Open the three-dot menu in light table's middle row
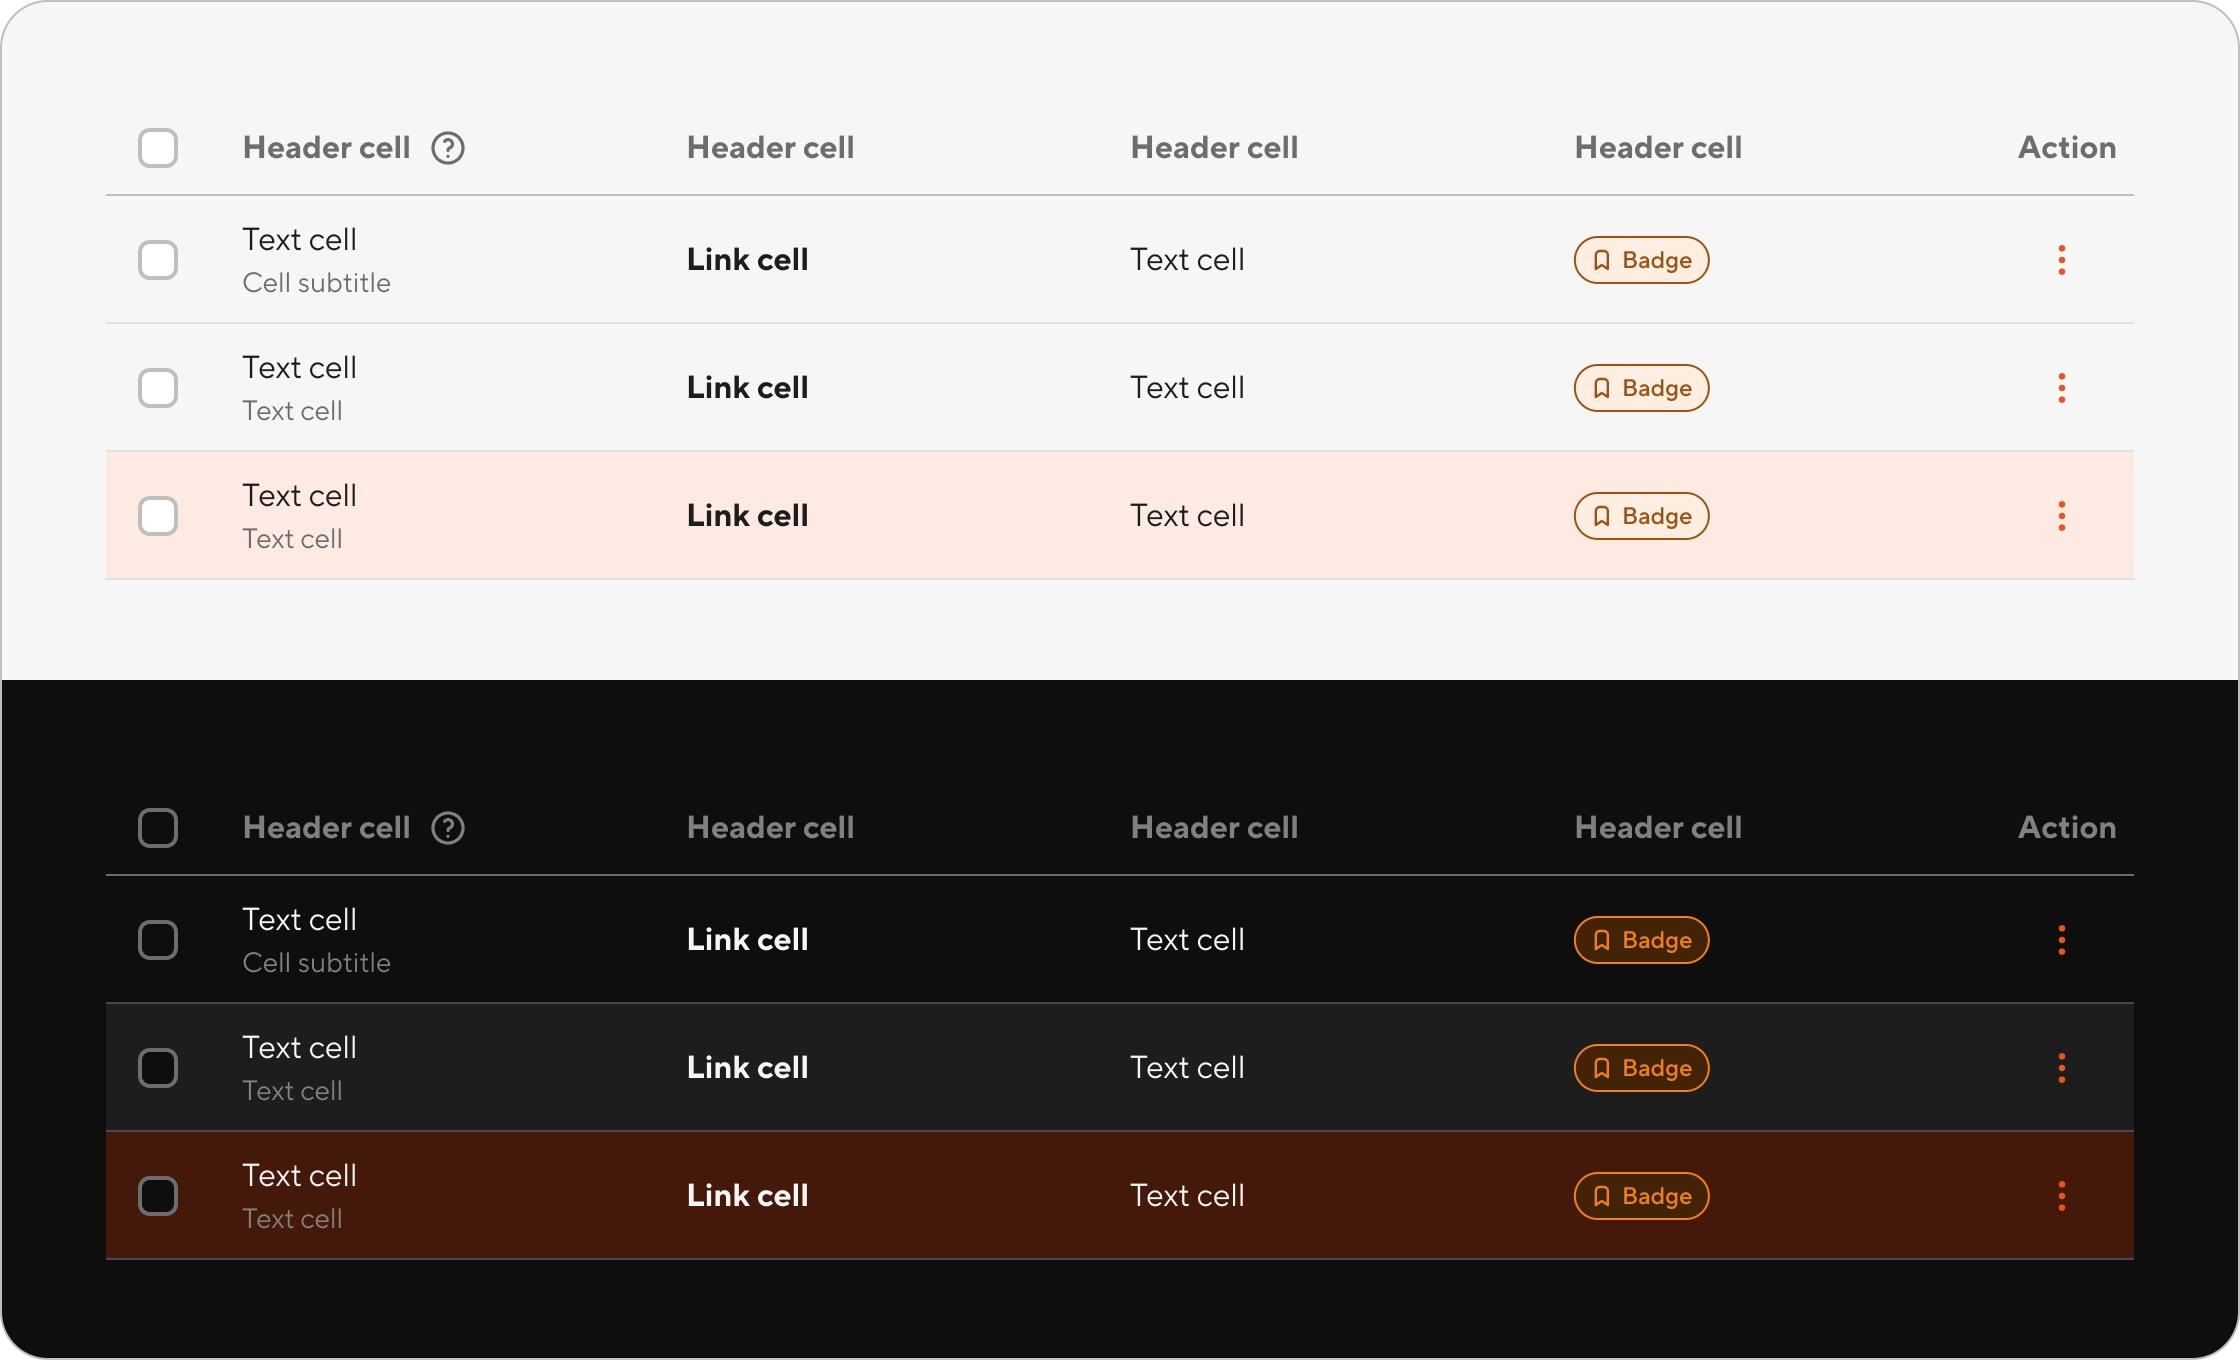The height and width of the screenshot is (1360, 2240). point(2062,388)
